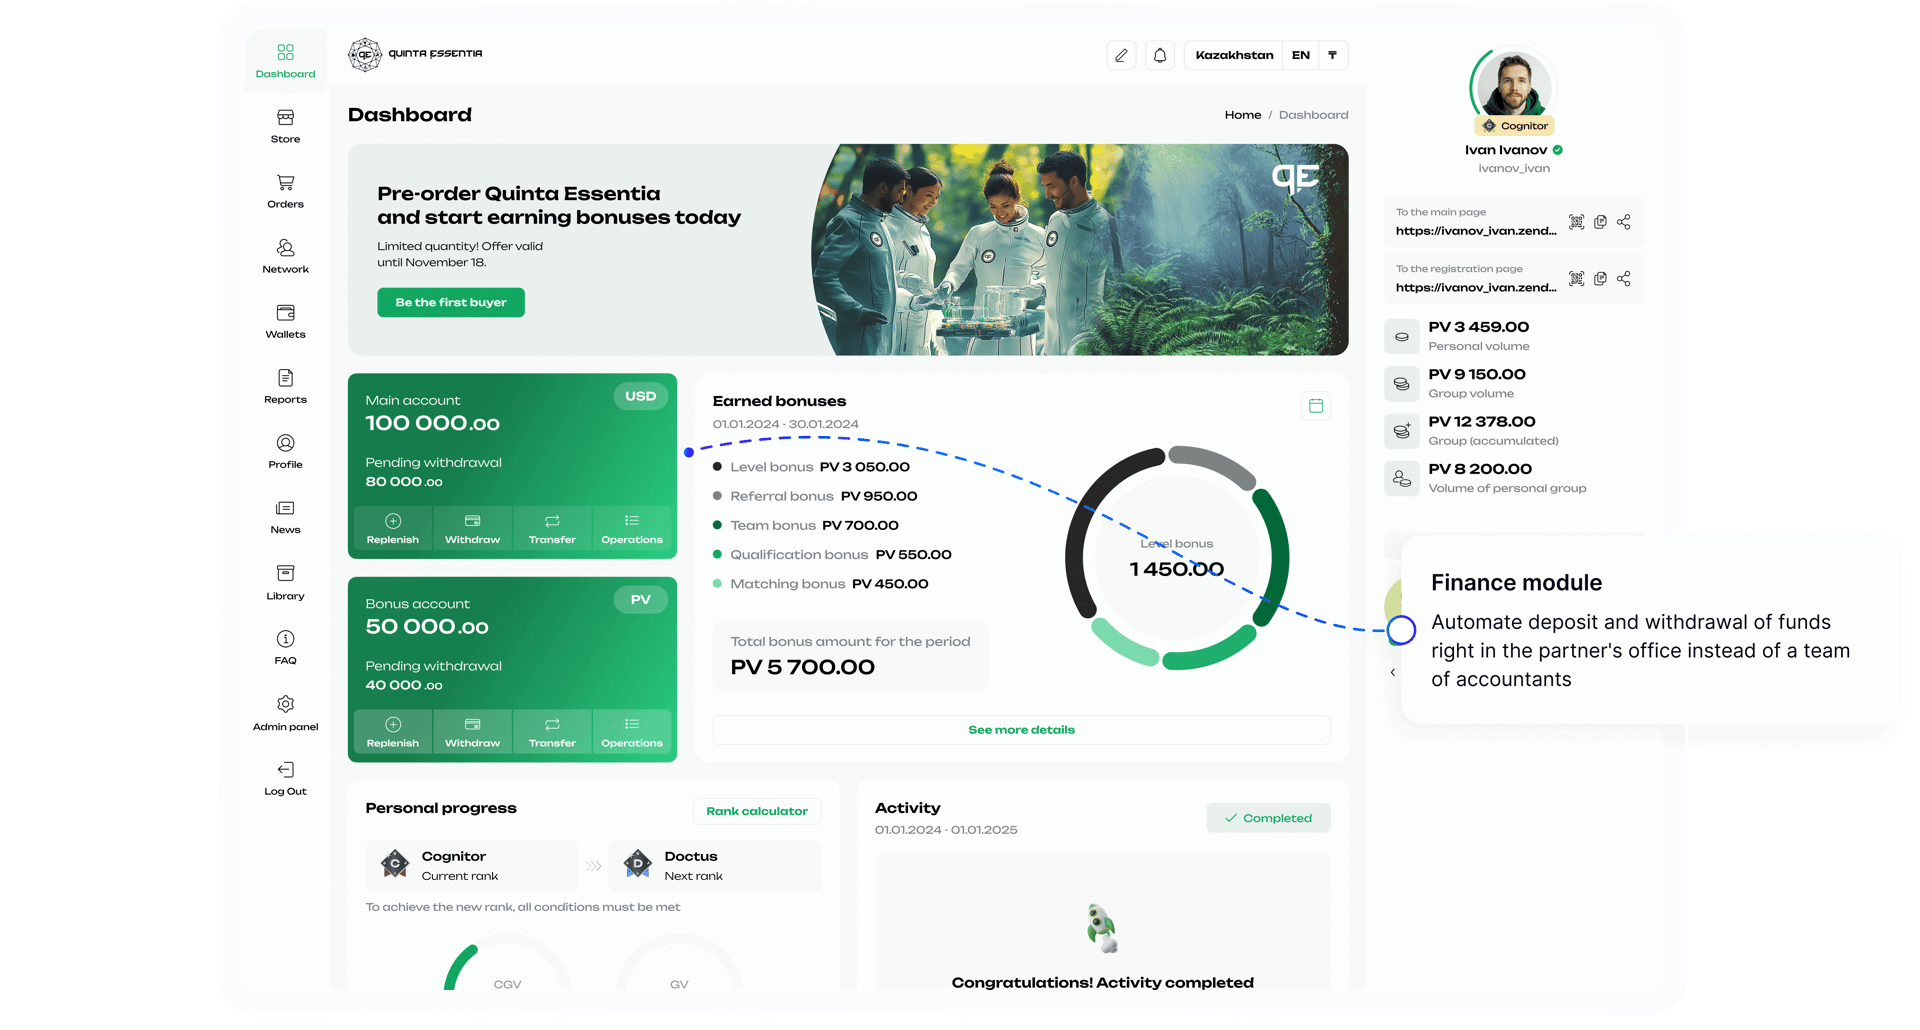
Task: Change language using the EN selector
Action: tap(1301, 55)
